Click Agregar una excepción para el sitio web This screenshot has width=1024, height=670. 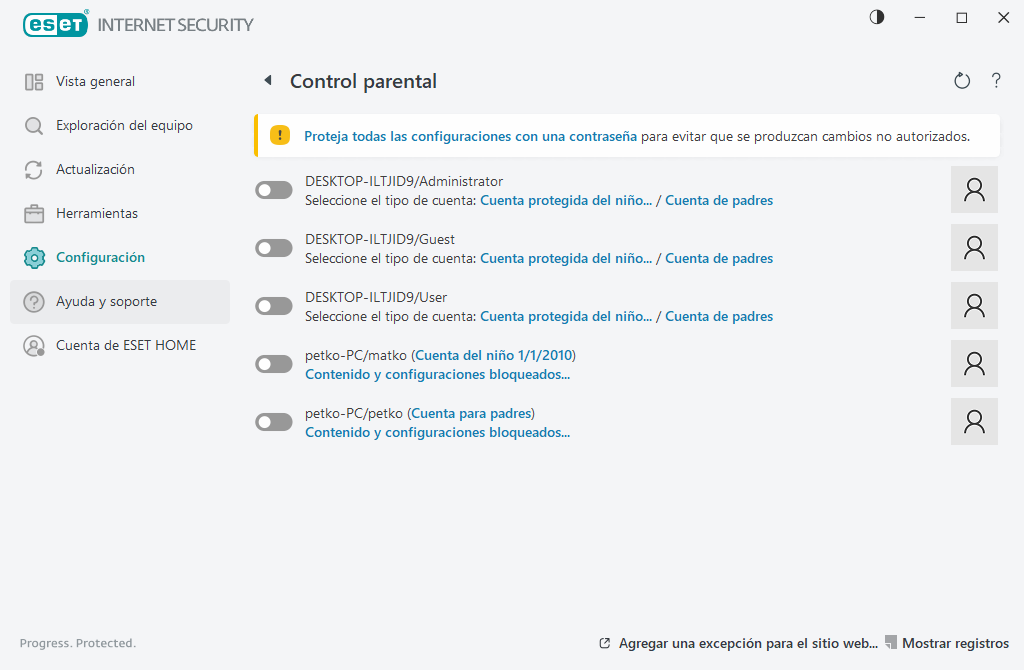[x=748, y=643]
